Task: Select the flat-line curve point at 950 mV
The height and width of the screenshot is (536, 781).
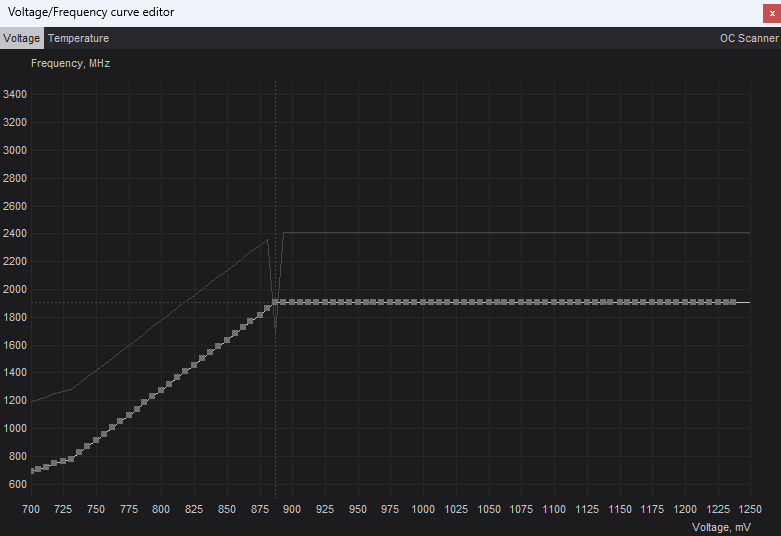Action: (357, 302)
